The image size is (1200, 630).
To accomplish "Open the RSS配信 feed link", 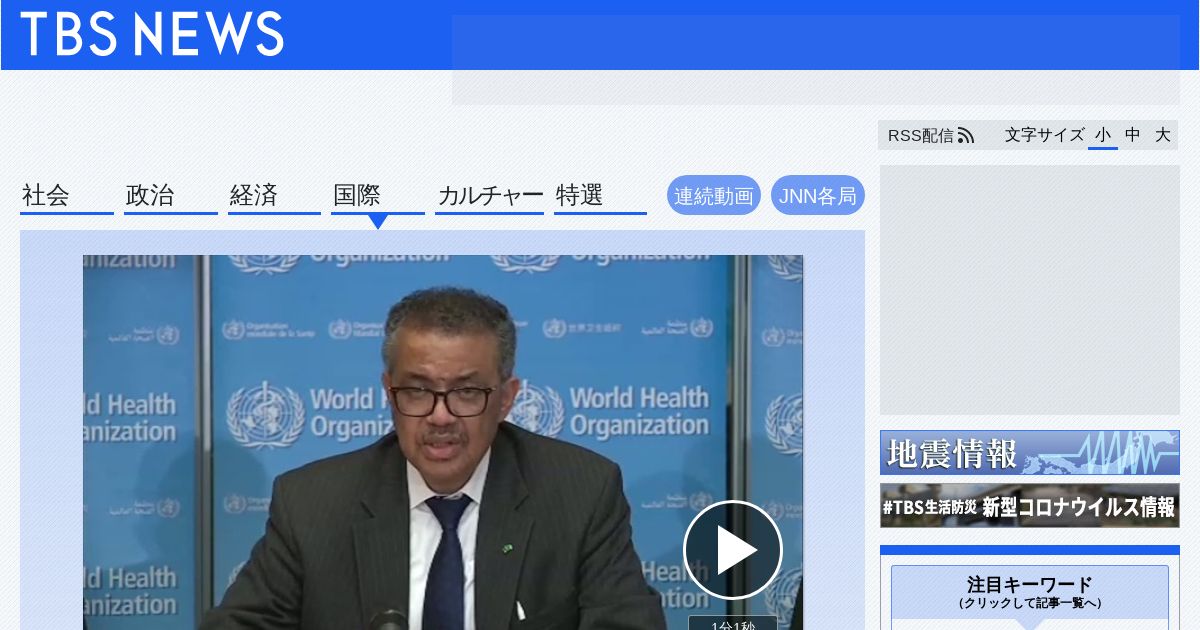I will 930,135.
